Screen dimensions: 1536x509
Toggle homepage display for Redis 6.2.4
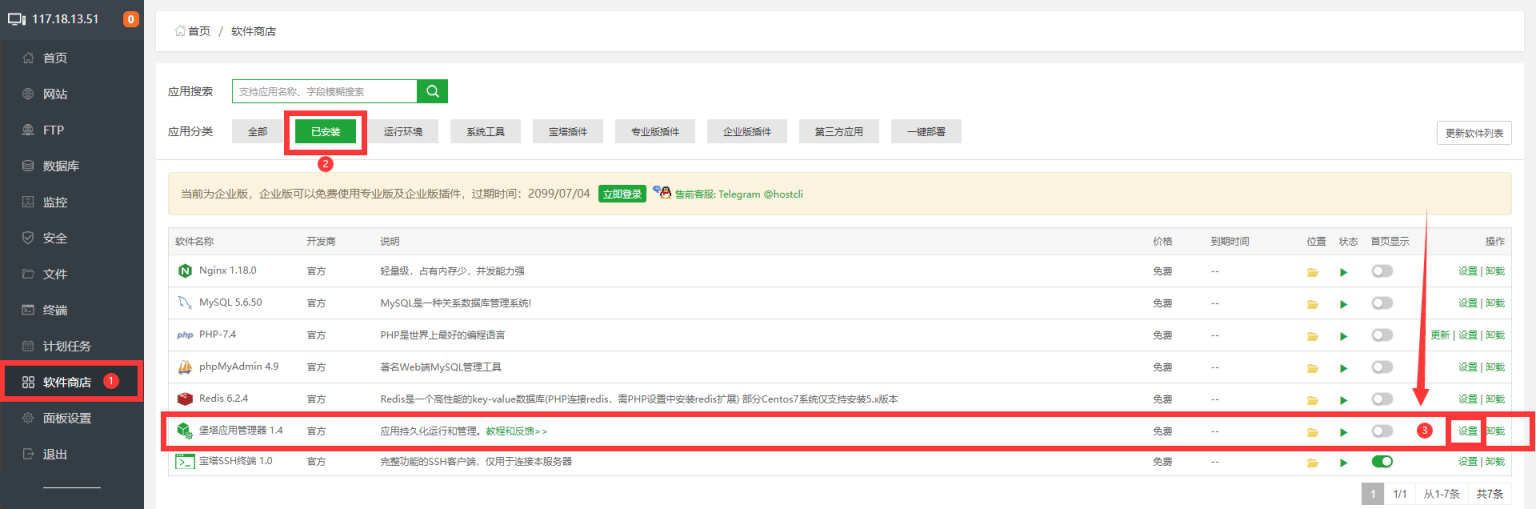(1382, 399)
